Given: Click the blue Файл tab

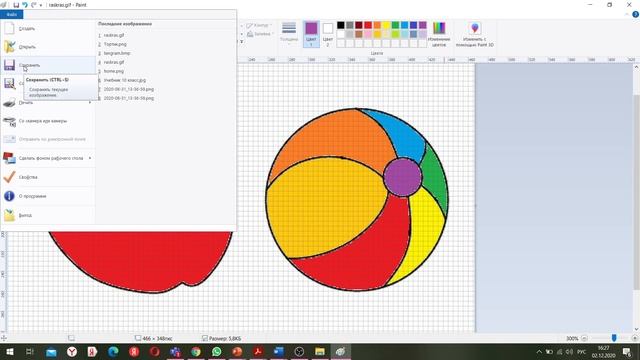Looking at the screenshot, I should point(12,15).
